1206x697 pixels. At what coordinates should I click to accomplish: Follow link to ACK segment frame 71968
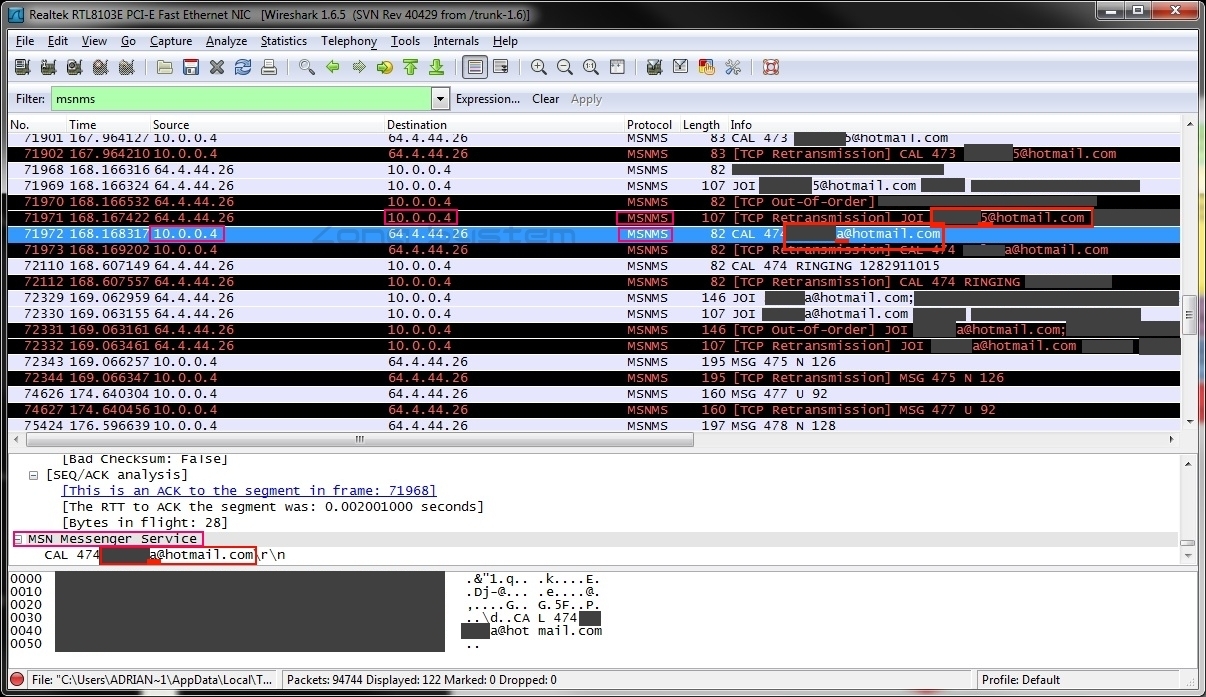[x=249, y=491]
